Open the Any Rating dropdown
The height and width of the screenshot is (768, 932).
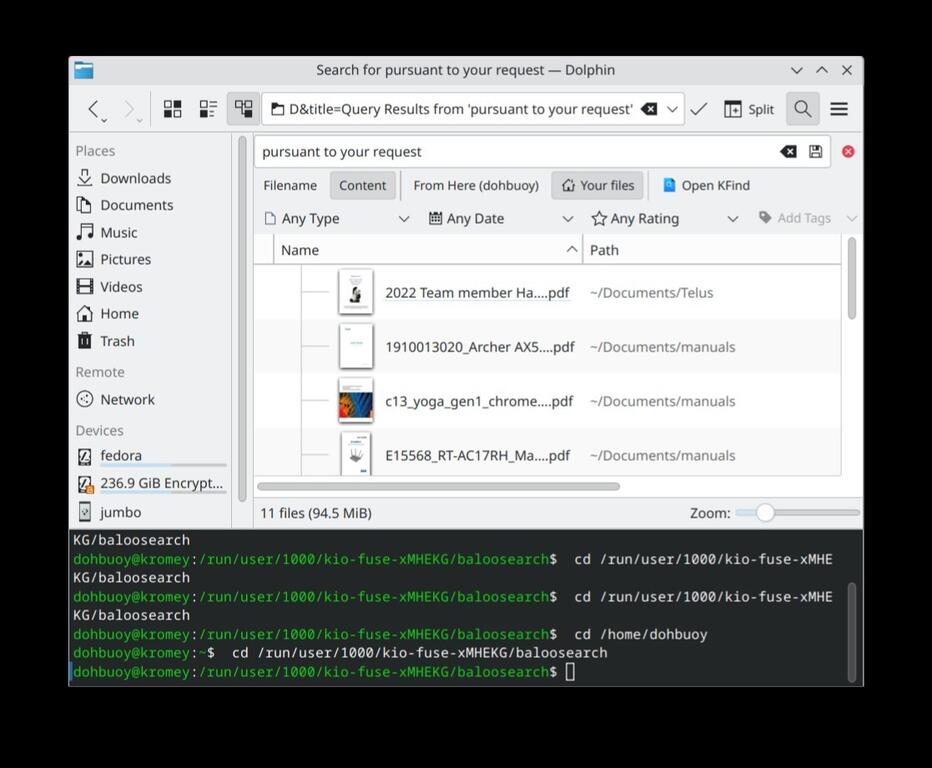tap(665, 218)
